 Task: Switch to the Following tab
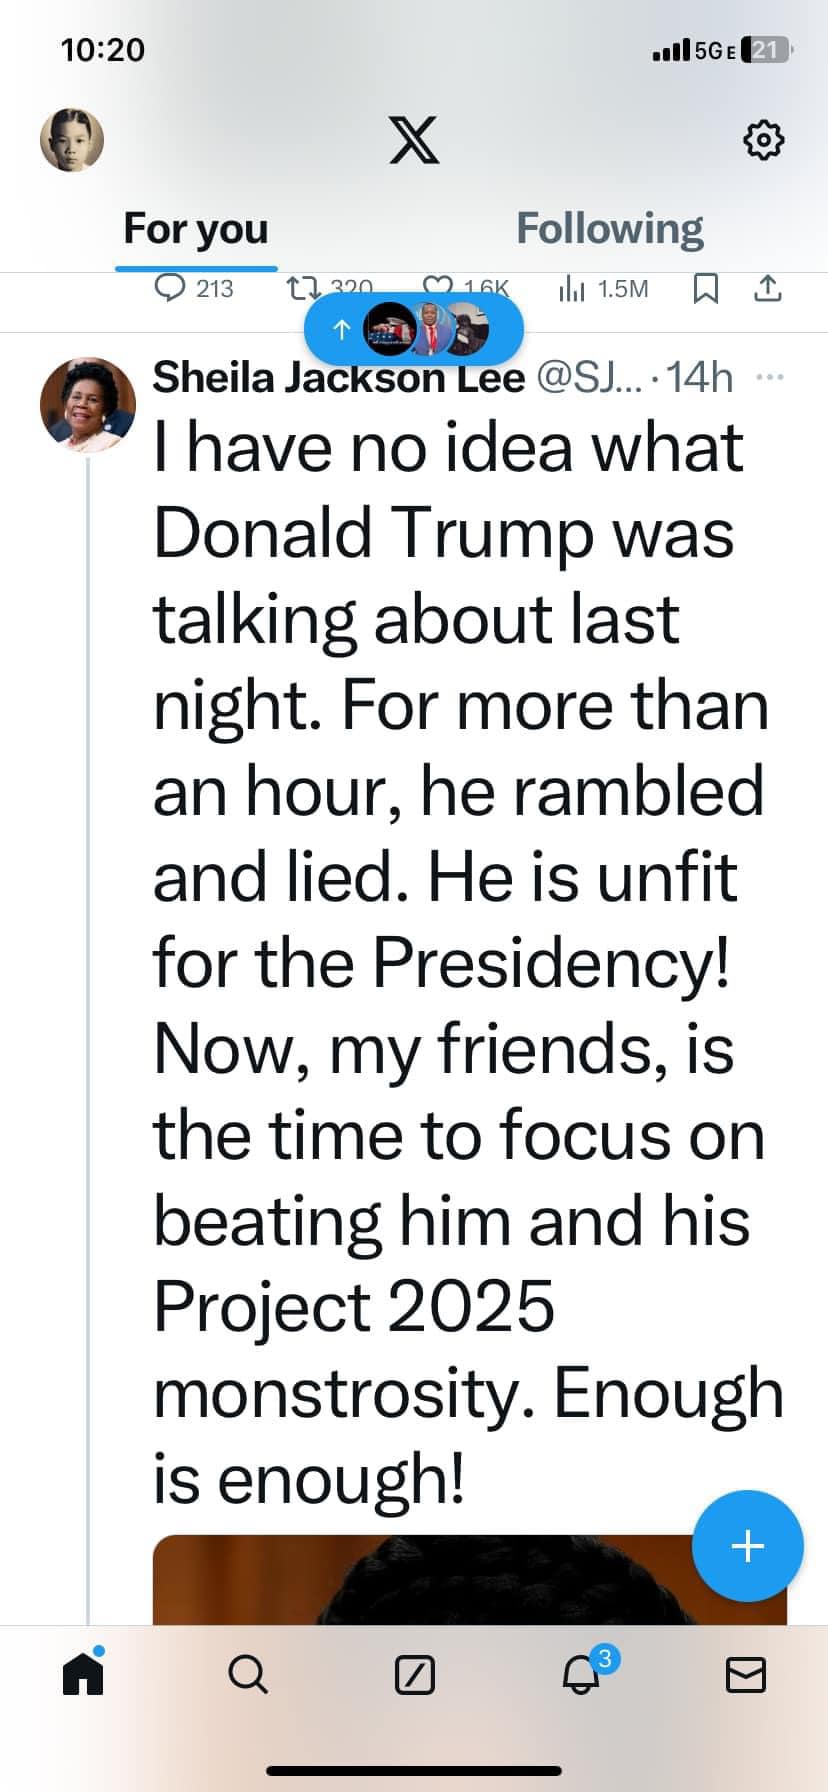609,229
